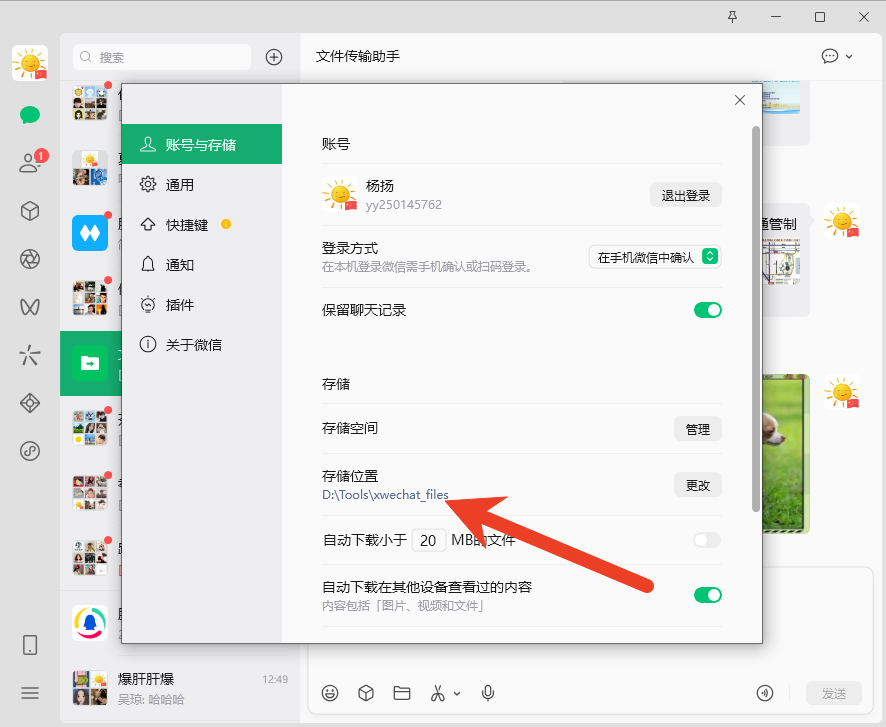Select 账号与存储 settings tab

click(x=202, y=145)
